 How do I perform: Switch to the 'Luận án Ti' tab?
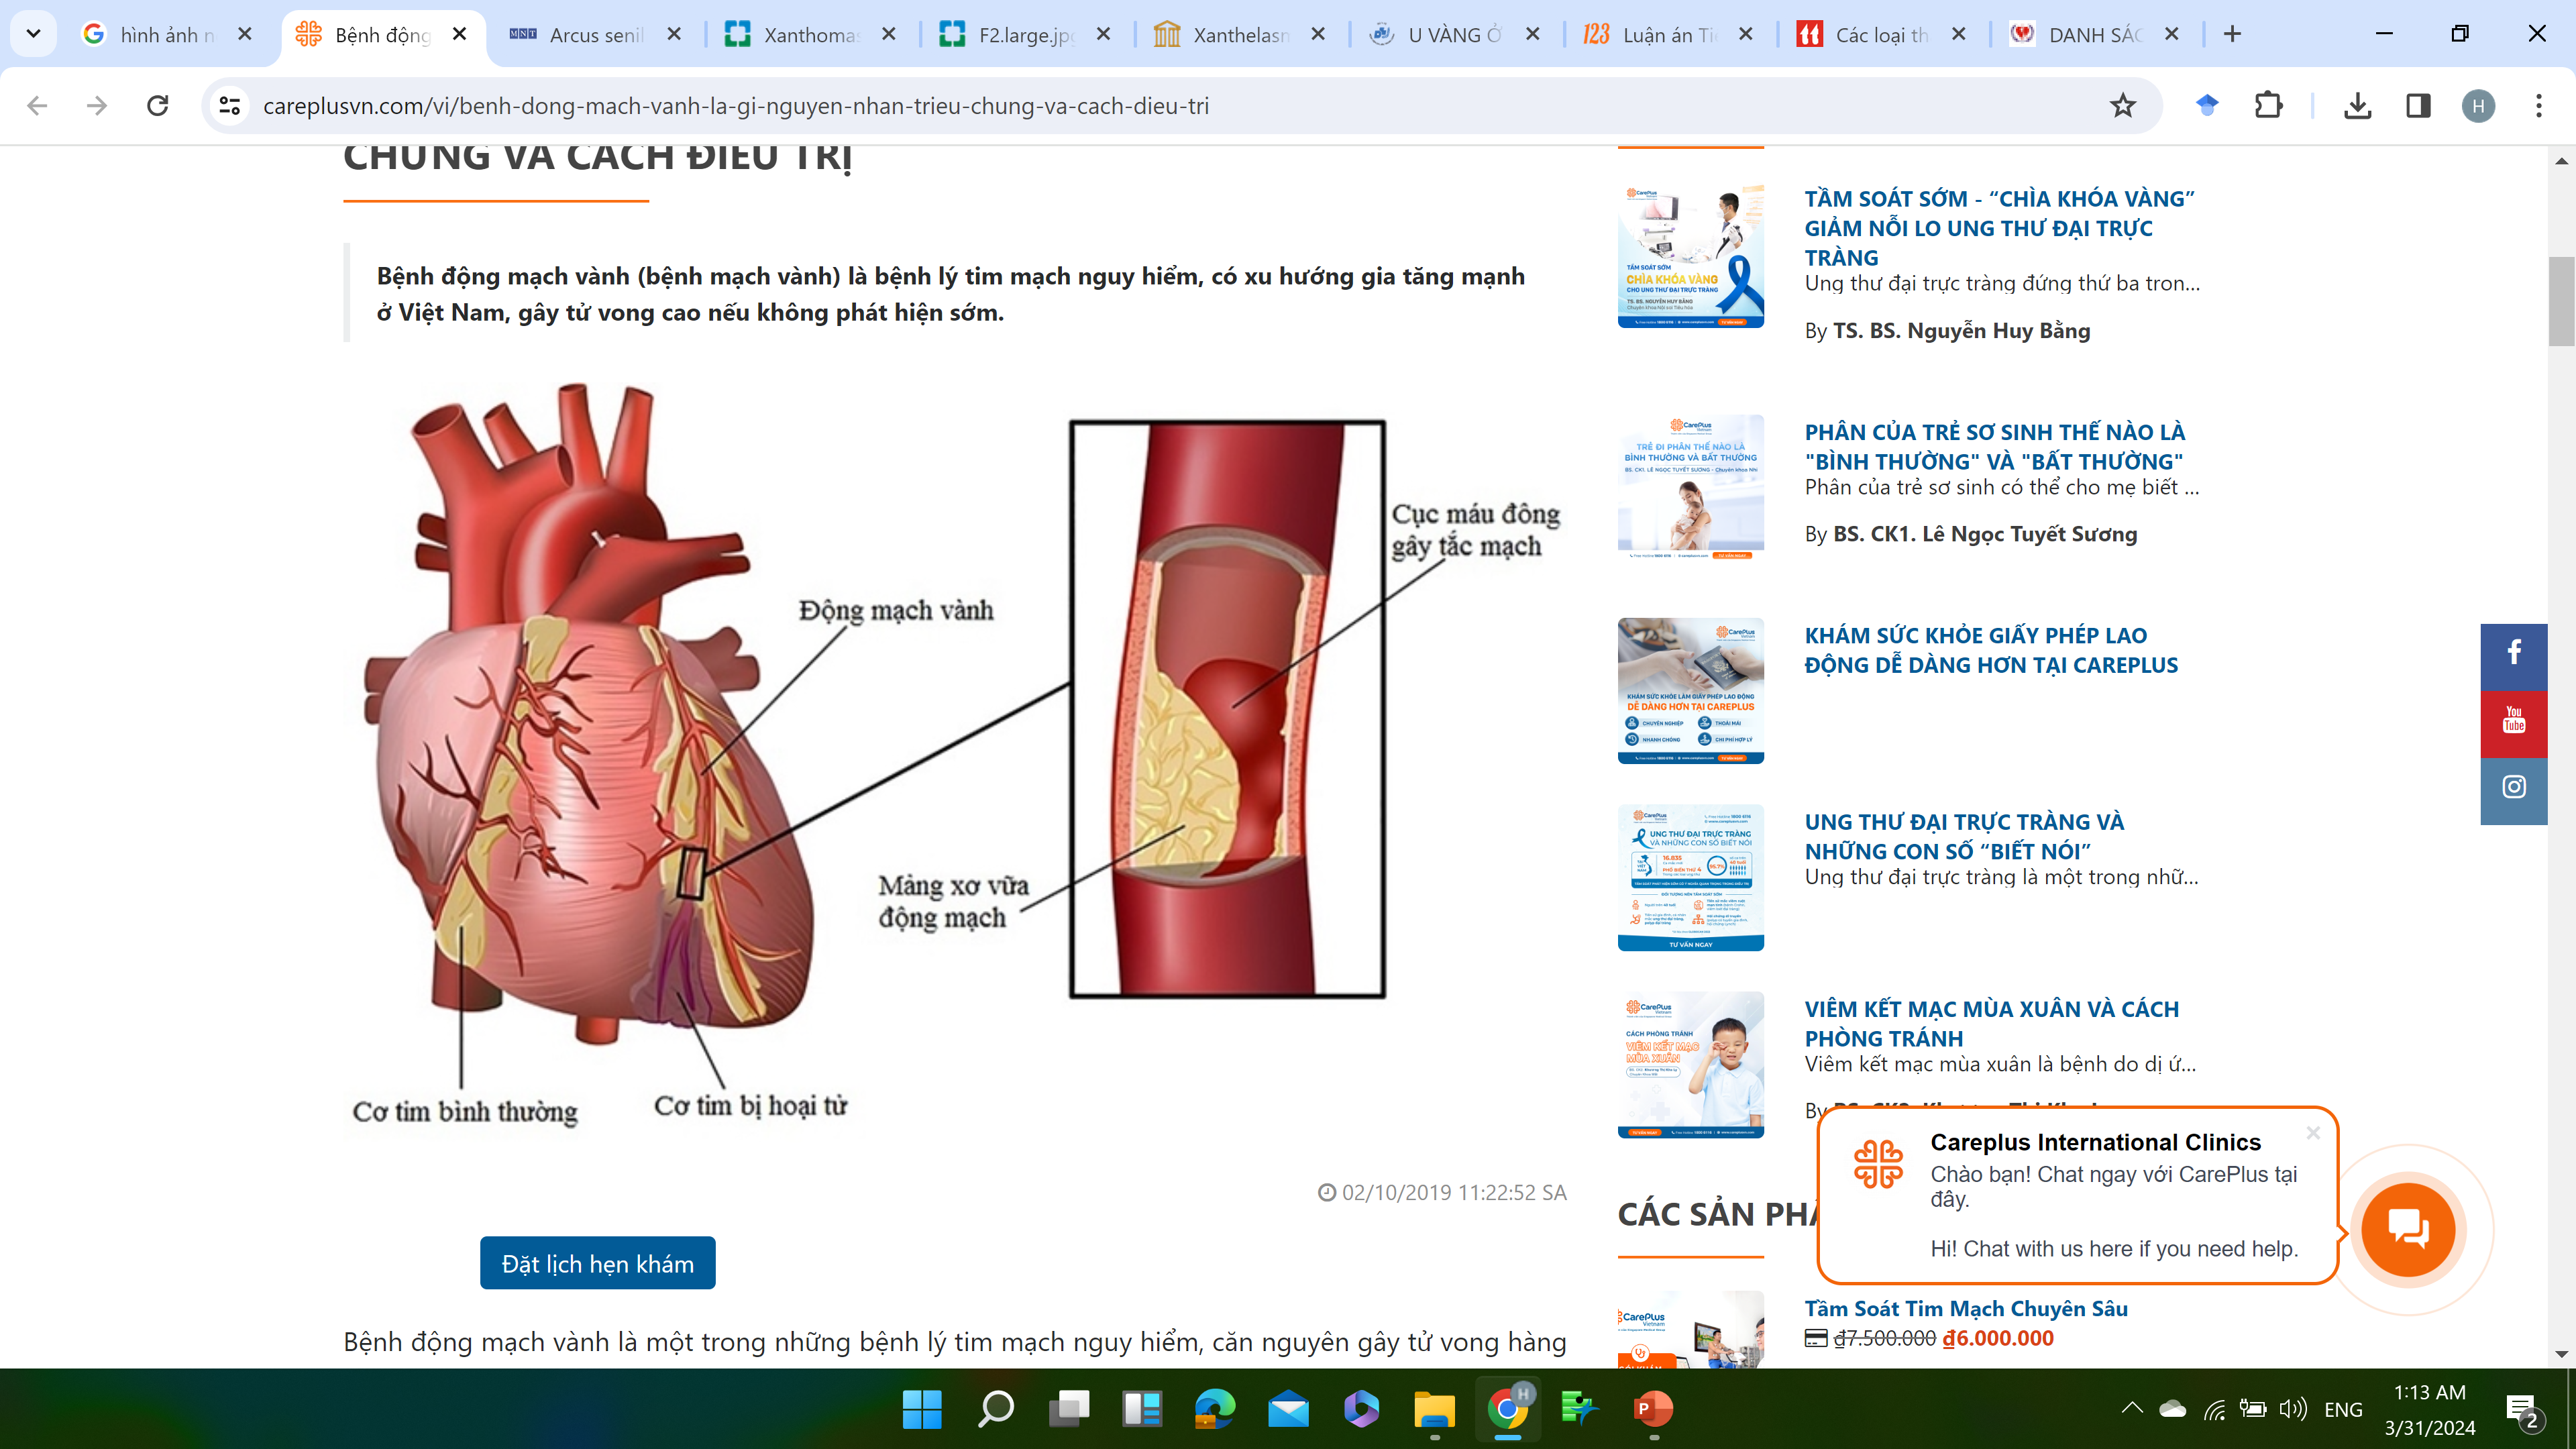(1669, 34)
